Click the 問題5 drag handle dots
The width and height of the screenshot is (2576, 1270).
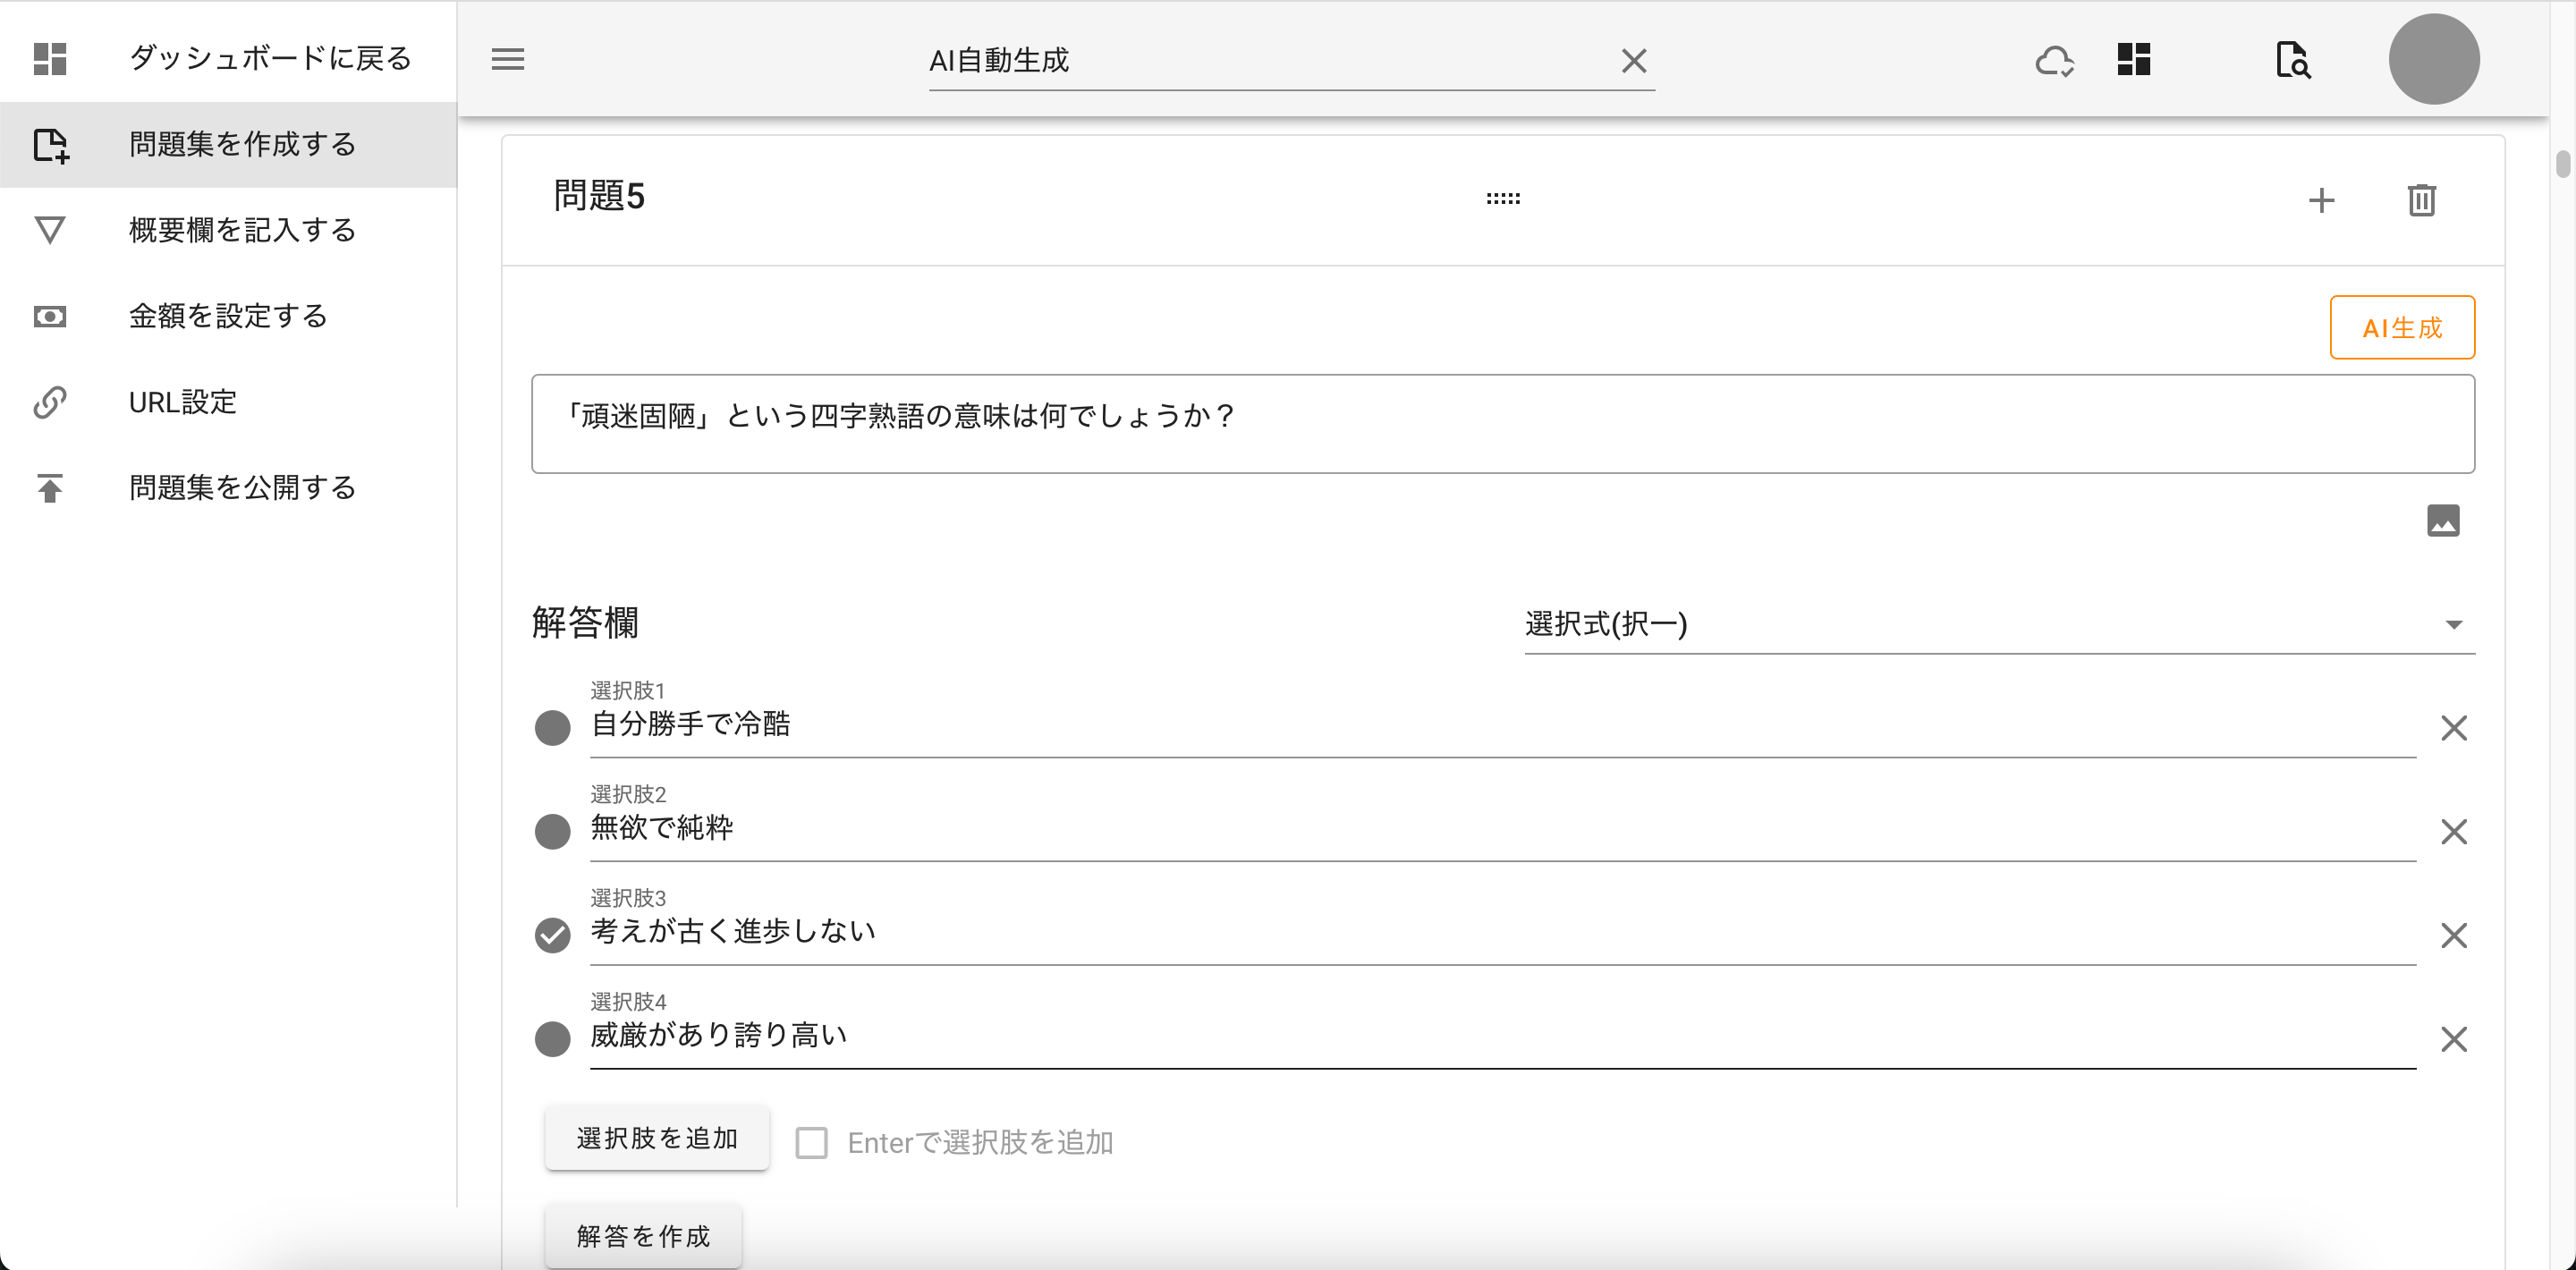pos(1502,199)
